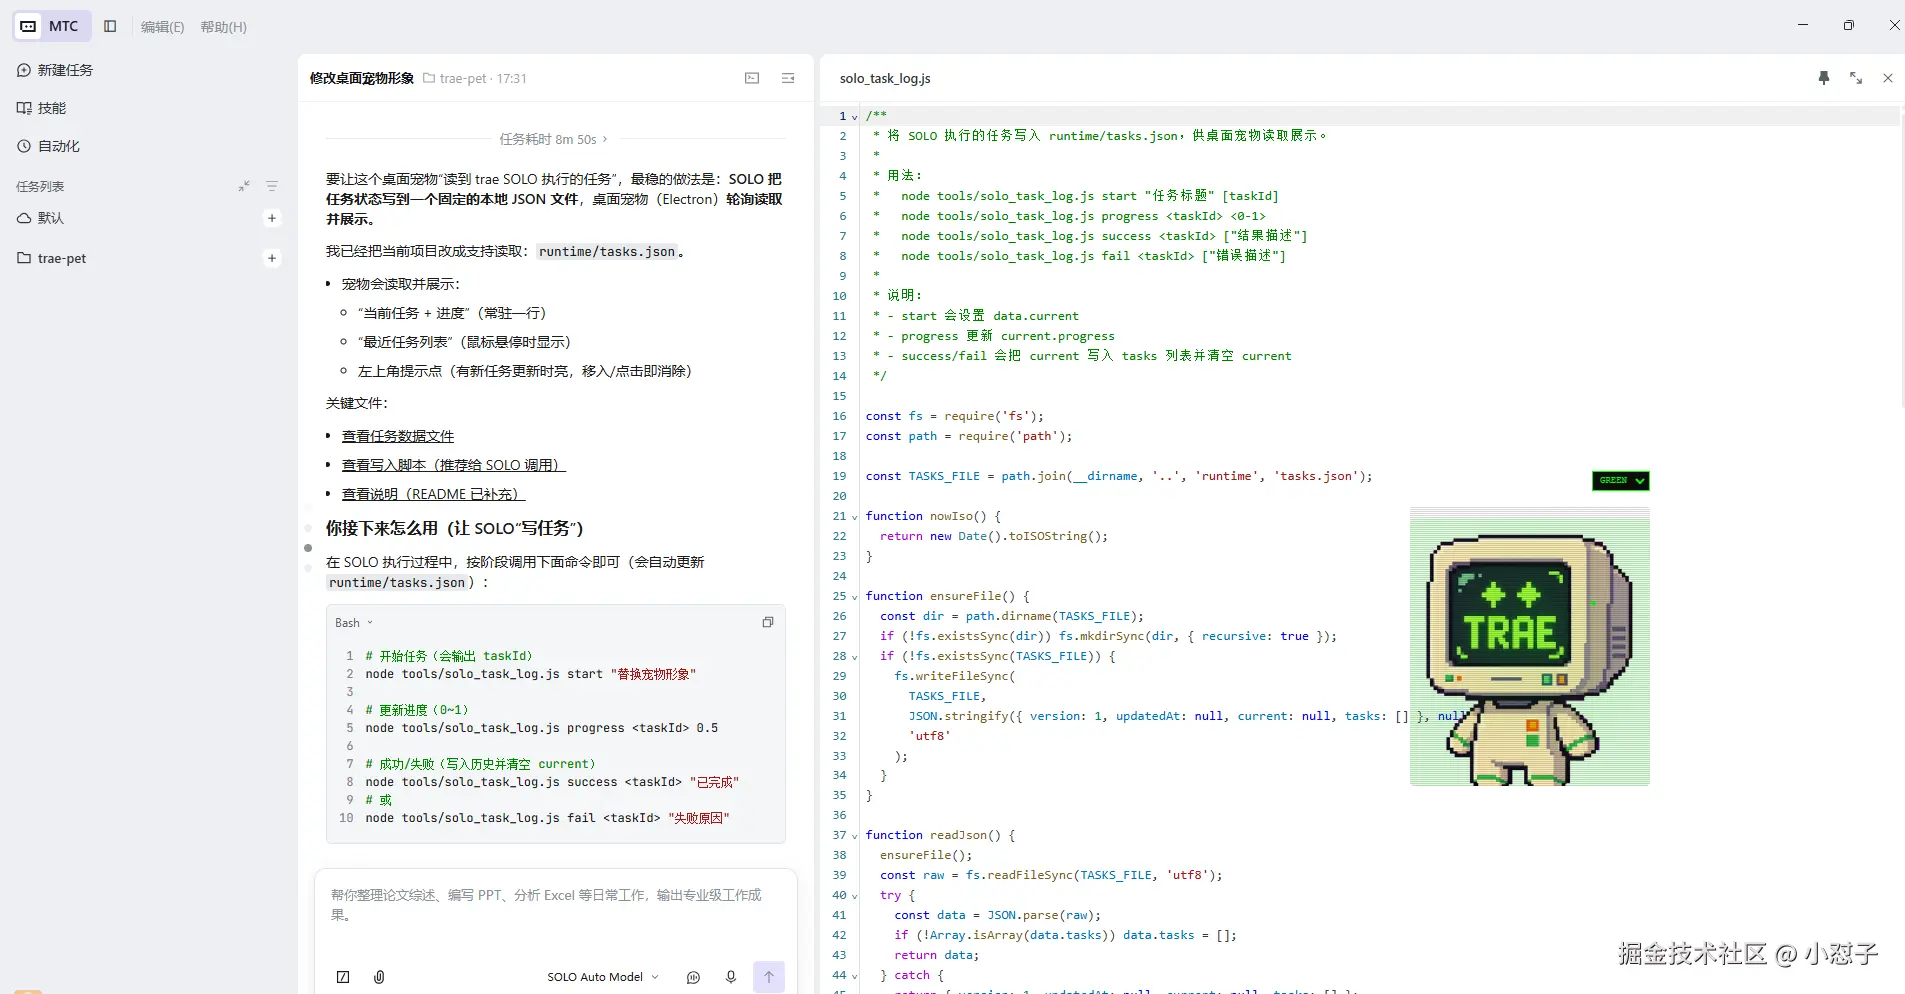Fold the readJson function at line 37
Viewport: 1905px width, 994px height.
[854, 836]
